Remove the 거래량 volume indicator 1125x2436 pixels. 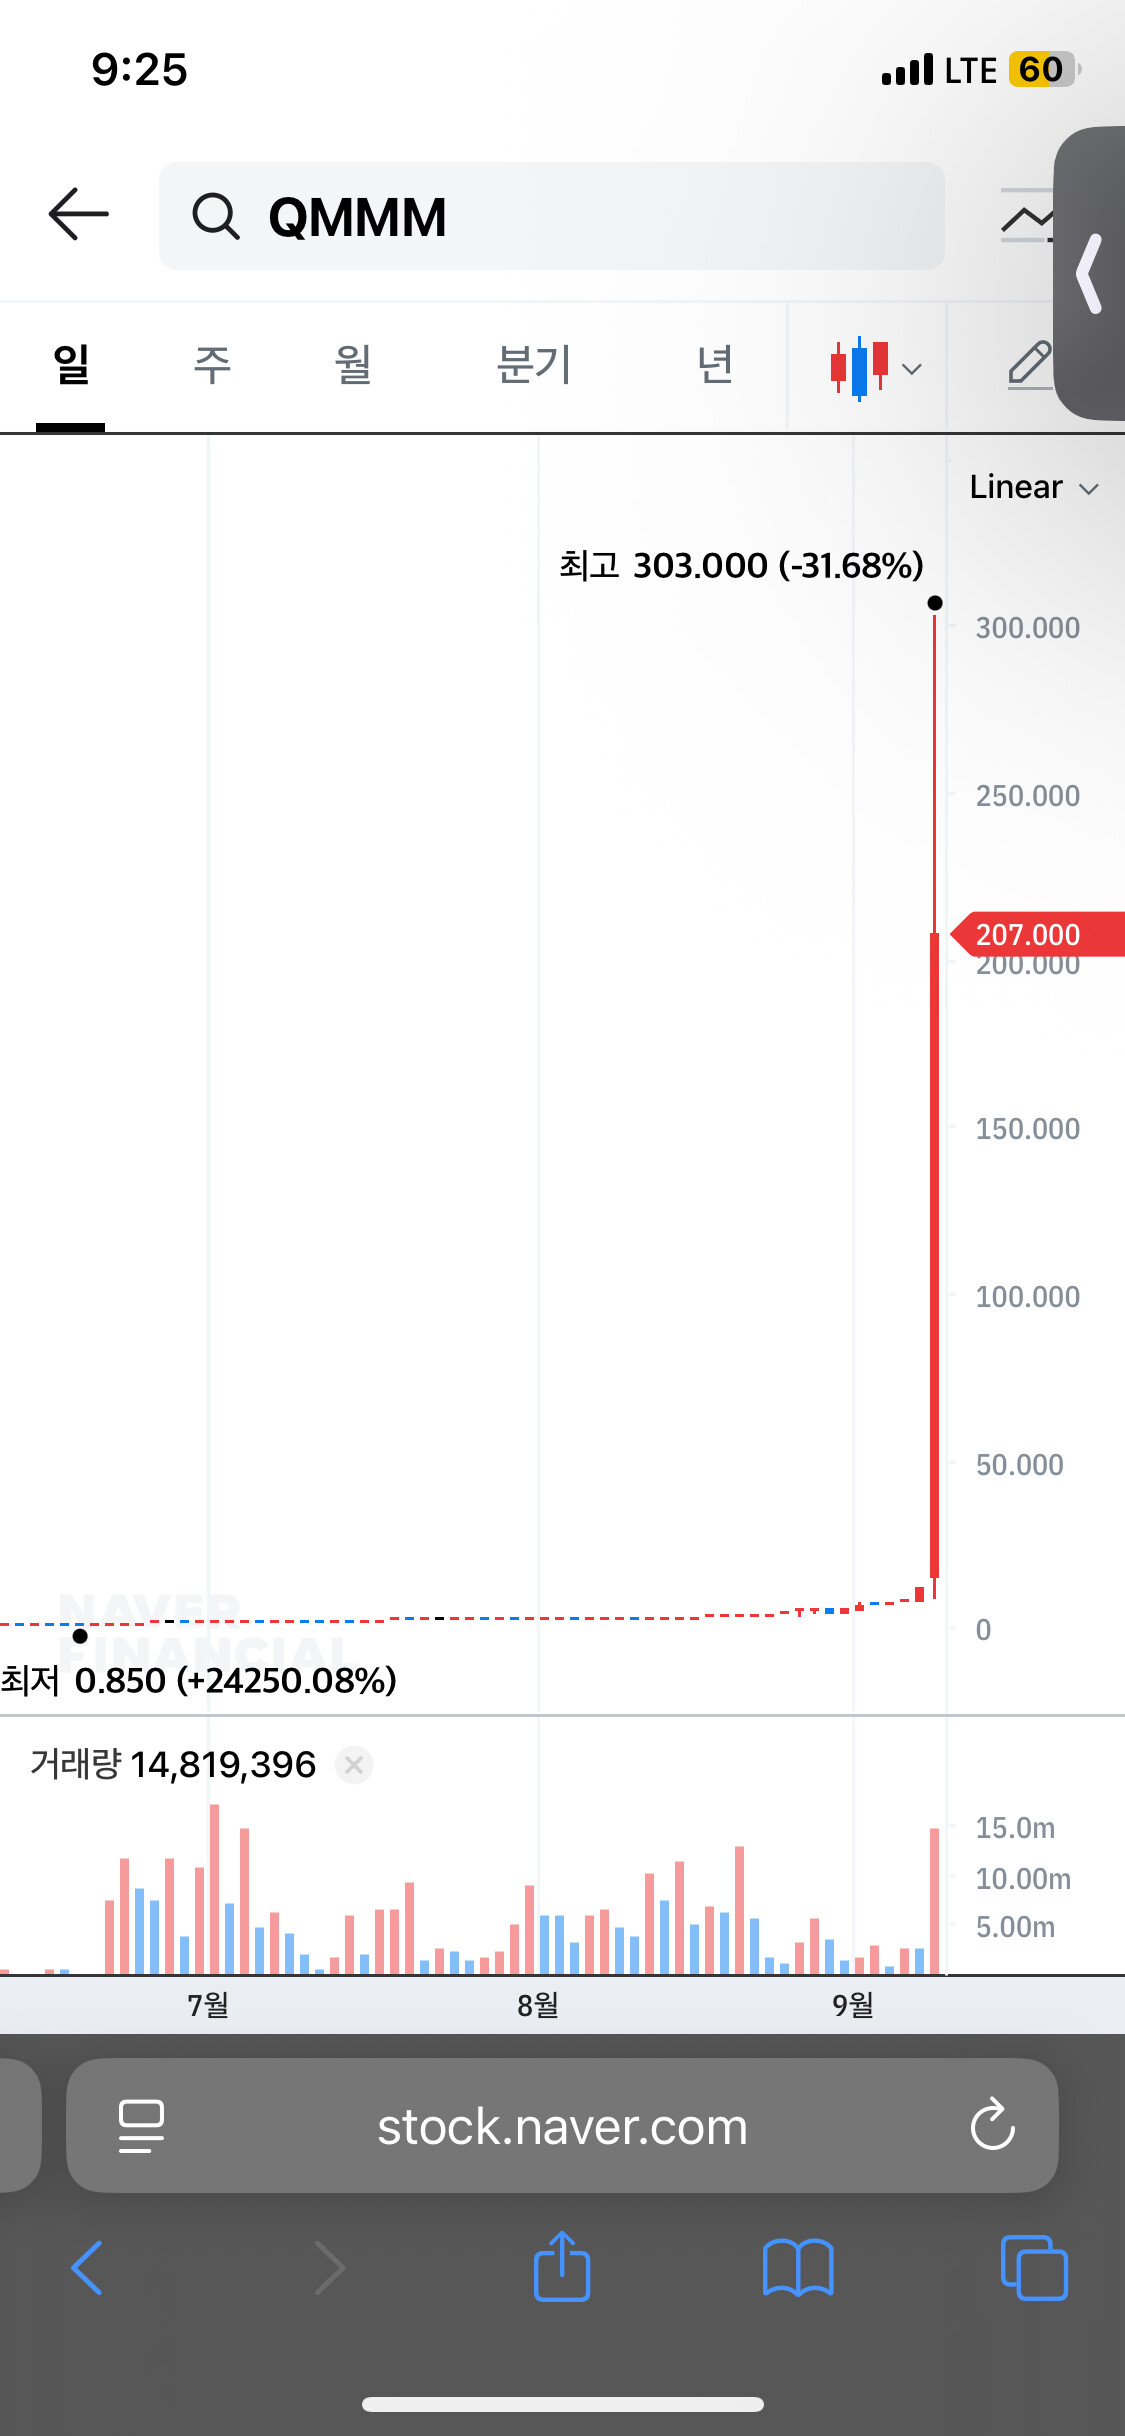[x=353, y=1765]
